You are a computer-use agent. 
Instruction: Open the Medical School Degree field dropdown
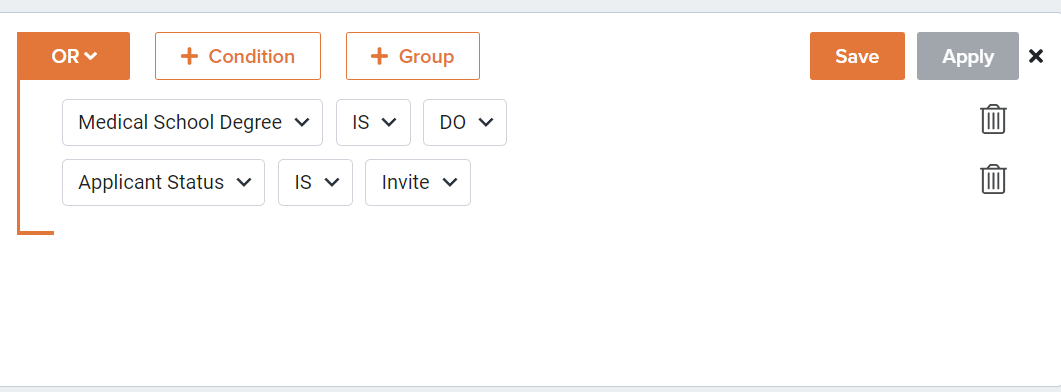point(192,123)
